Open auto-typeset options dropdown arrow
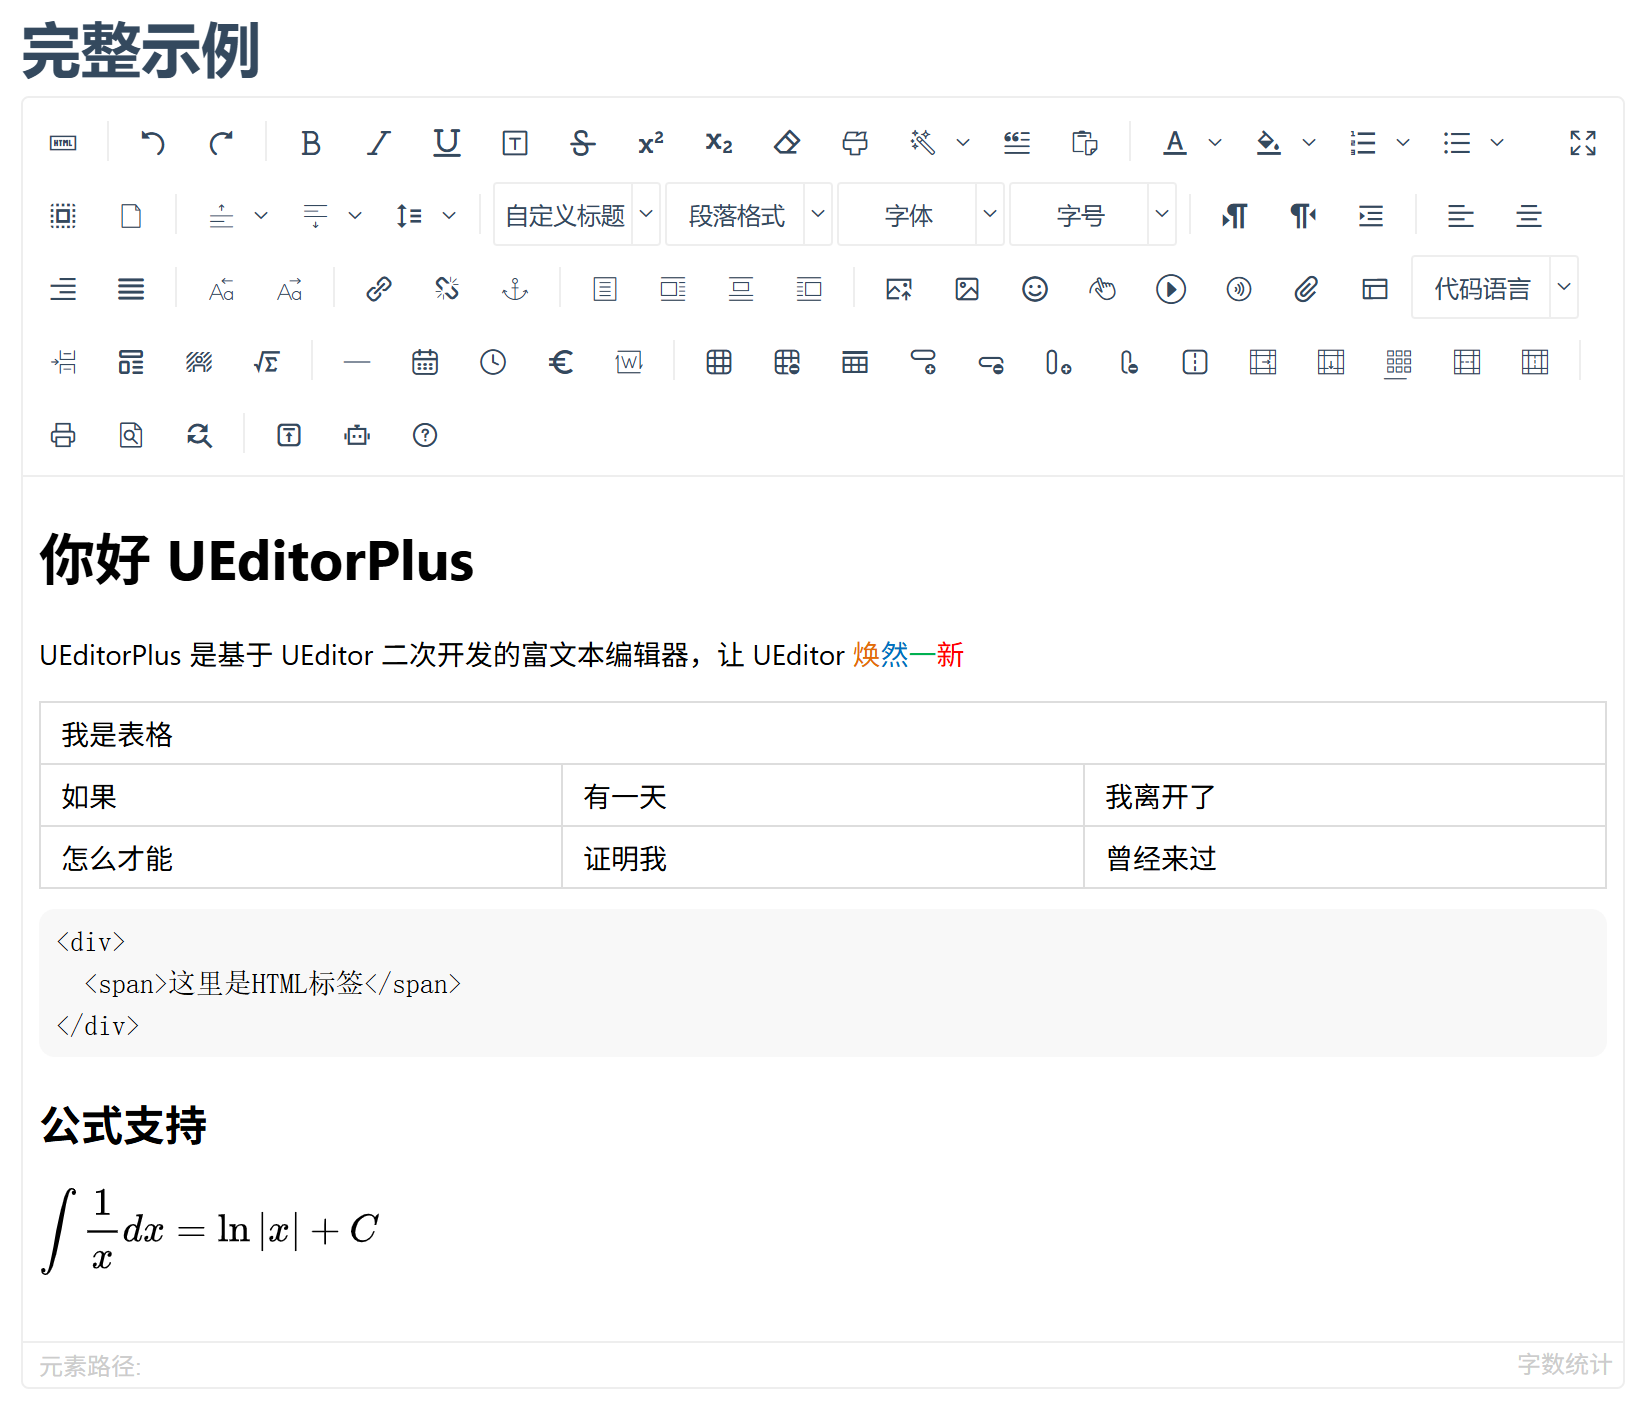Image resolution: width=1643 pixels, height=1415 pixels. pyautogui.click(x=963, y=143)
